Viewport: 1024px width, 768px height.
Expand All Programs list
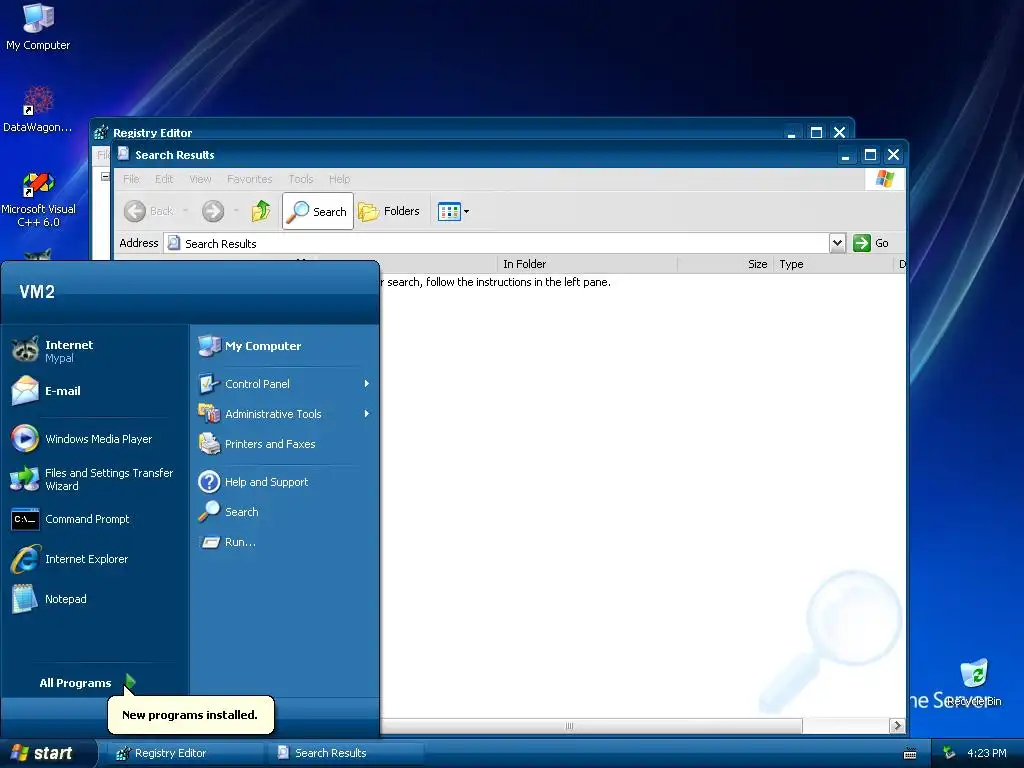tap(88, 682)
